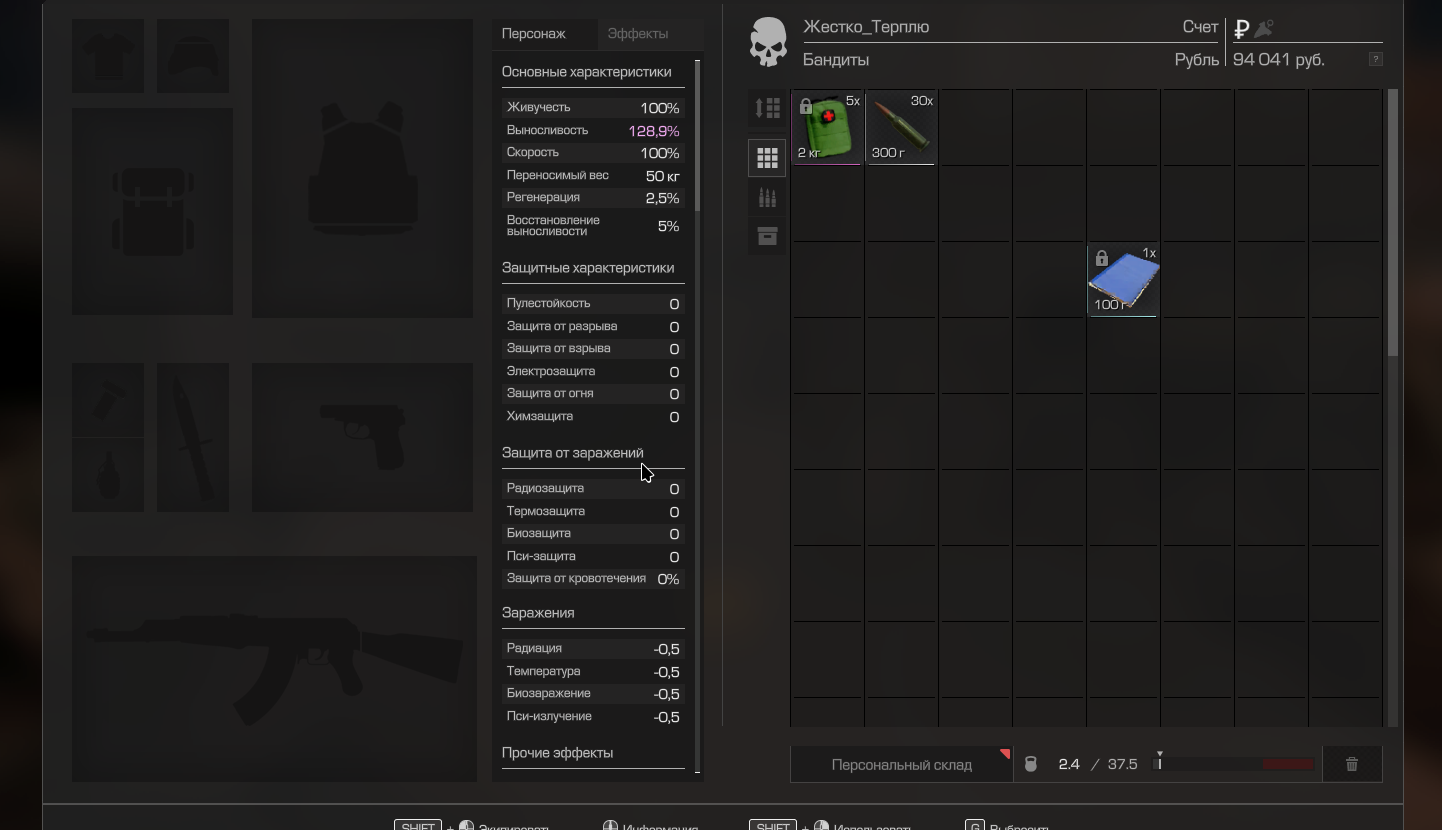Switch to the Эффекты tab

click(638, 34)
